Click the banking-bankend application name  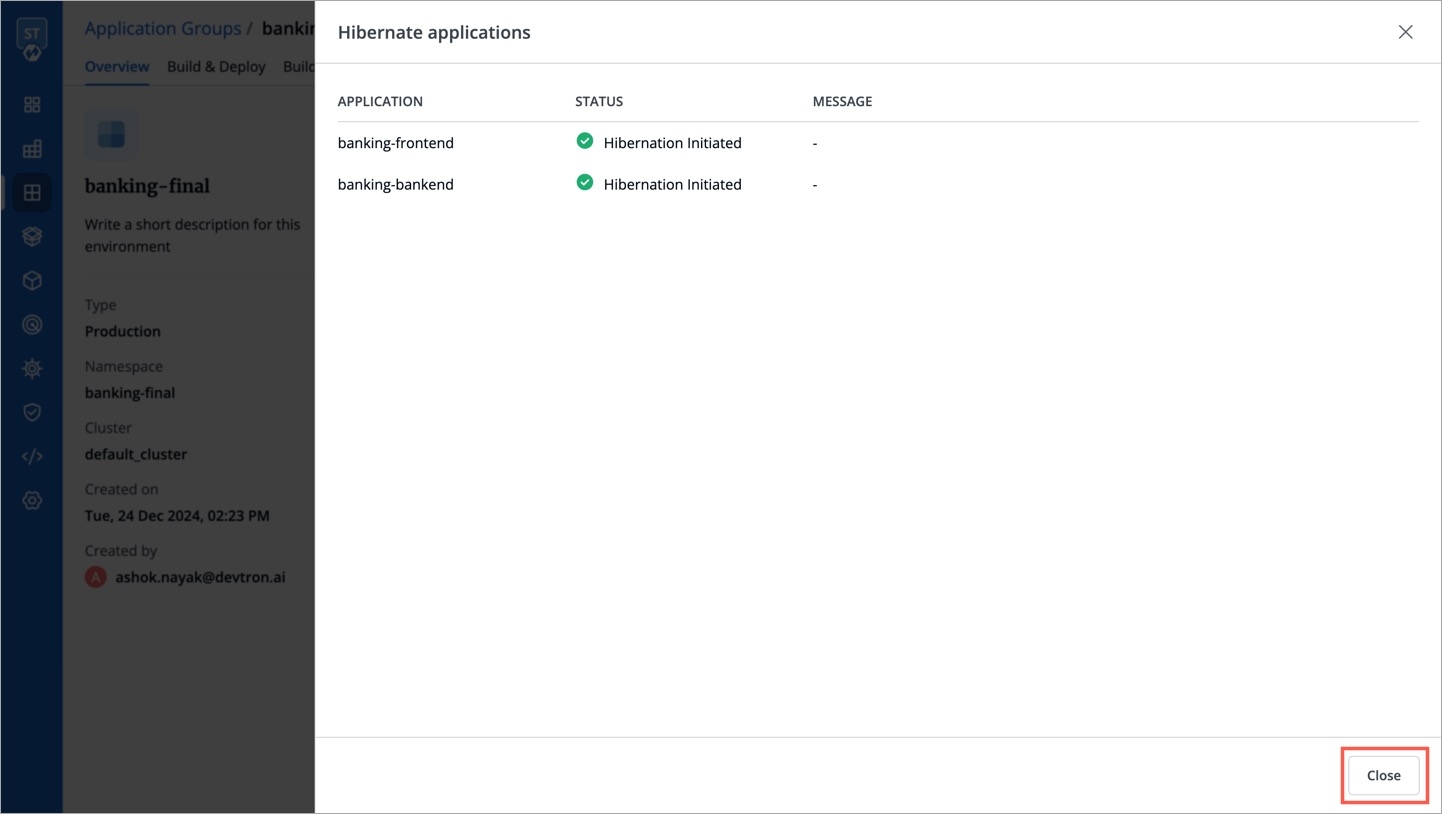click(x=395, y=184)
